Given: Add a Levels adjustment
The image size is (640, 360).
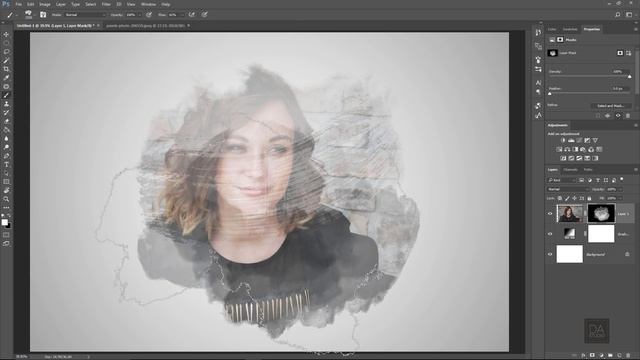Looking at the screenshot, I should pyautogui.click(x=571, y=140).
